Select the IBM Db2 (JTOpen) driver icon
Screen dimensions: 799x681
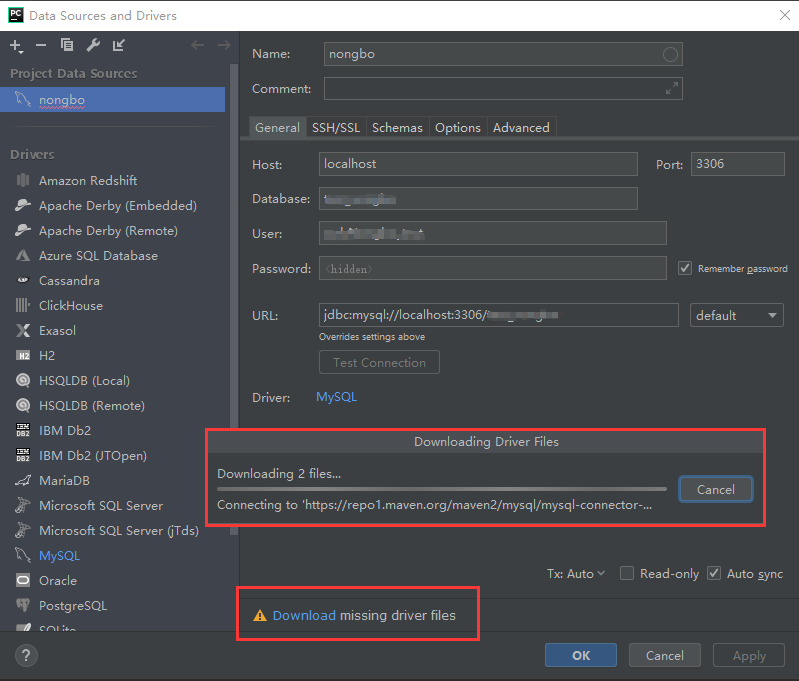click(x=22, y=455)
